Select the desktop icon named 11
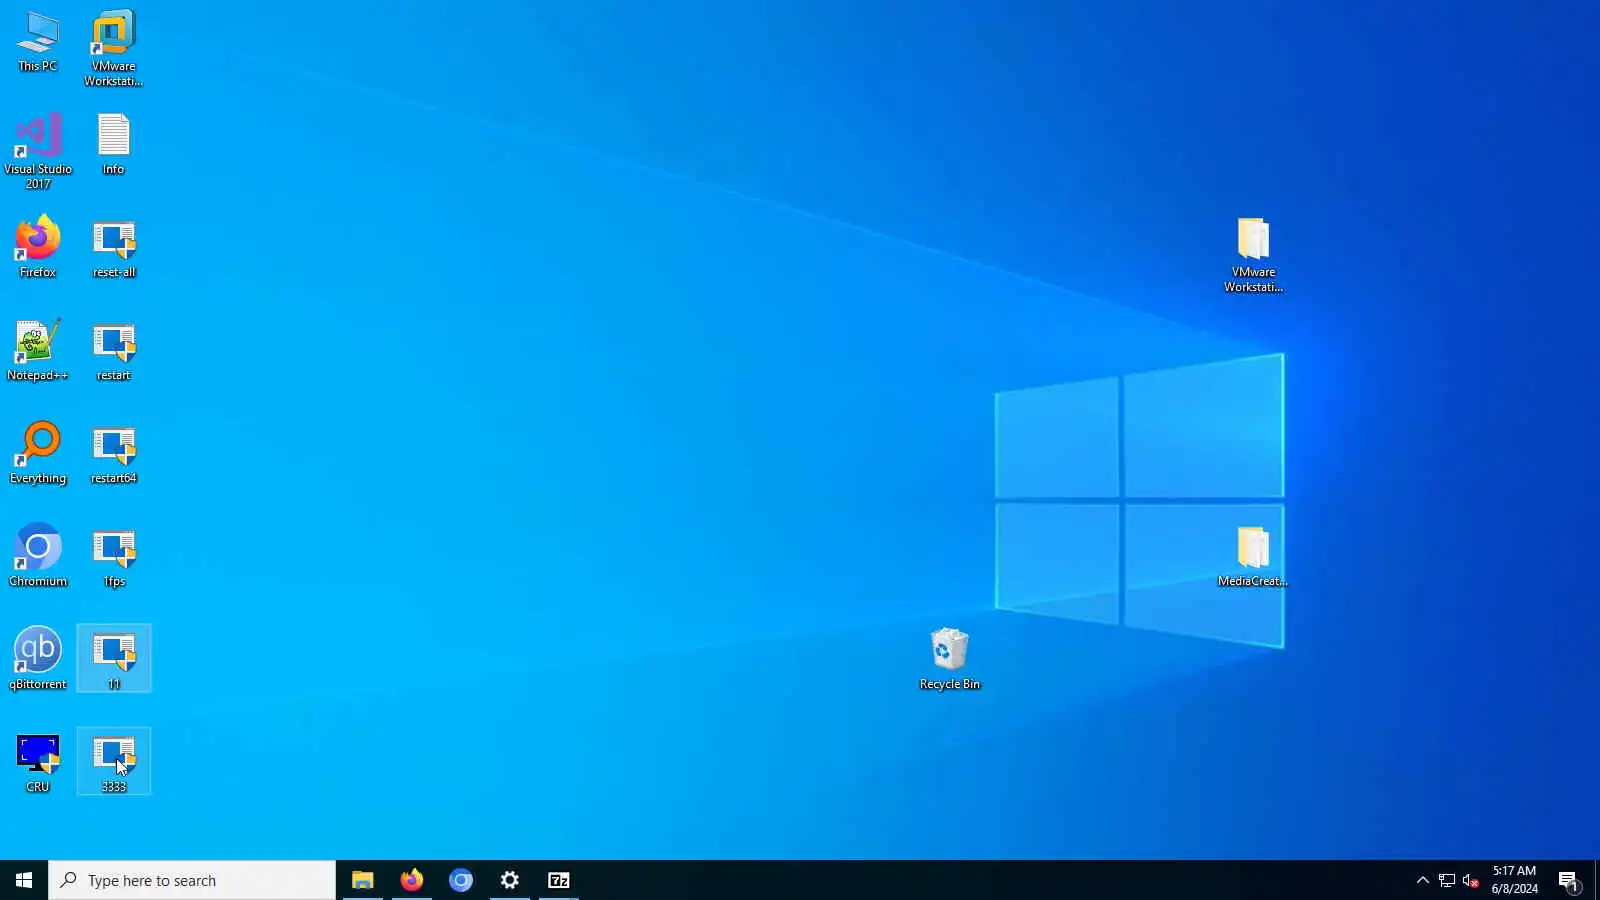Viewport: 1600px width, 900px height. [x=114, y=658]
